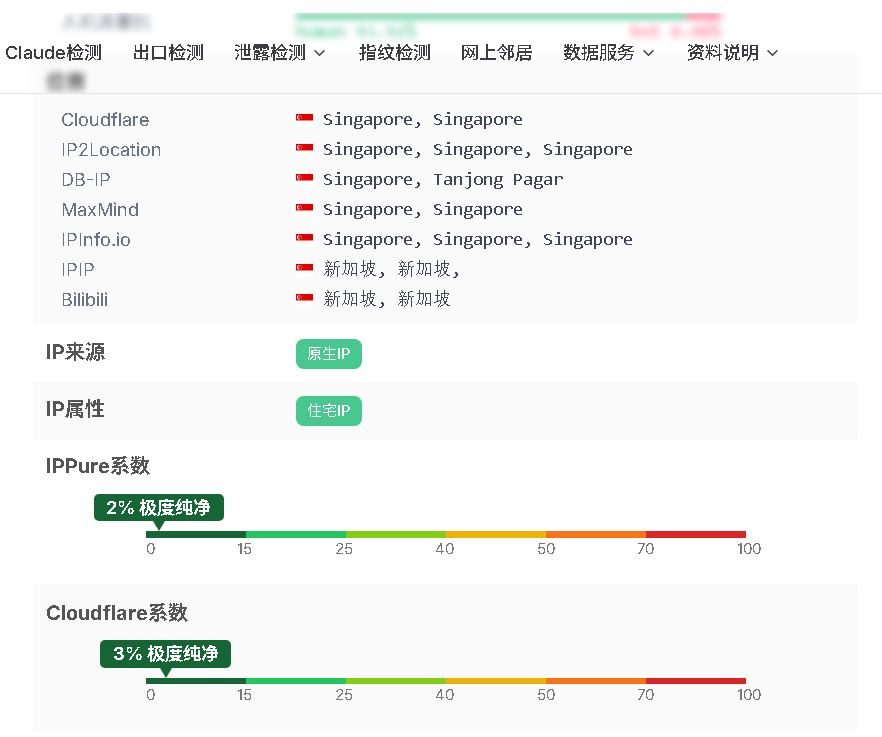Viewport: 882px width, 737px height.
Task: Click the 原生IP badge
Action: (x=328, y=354)
